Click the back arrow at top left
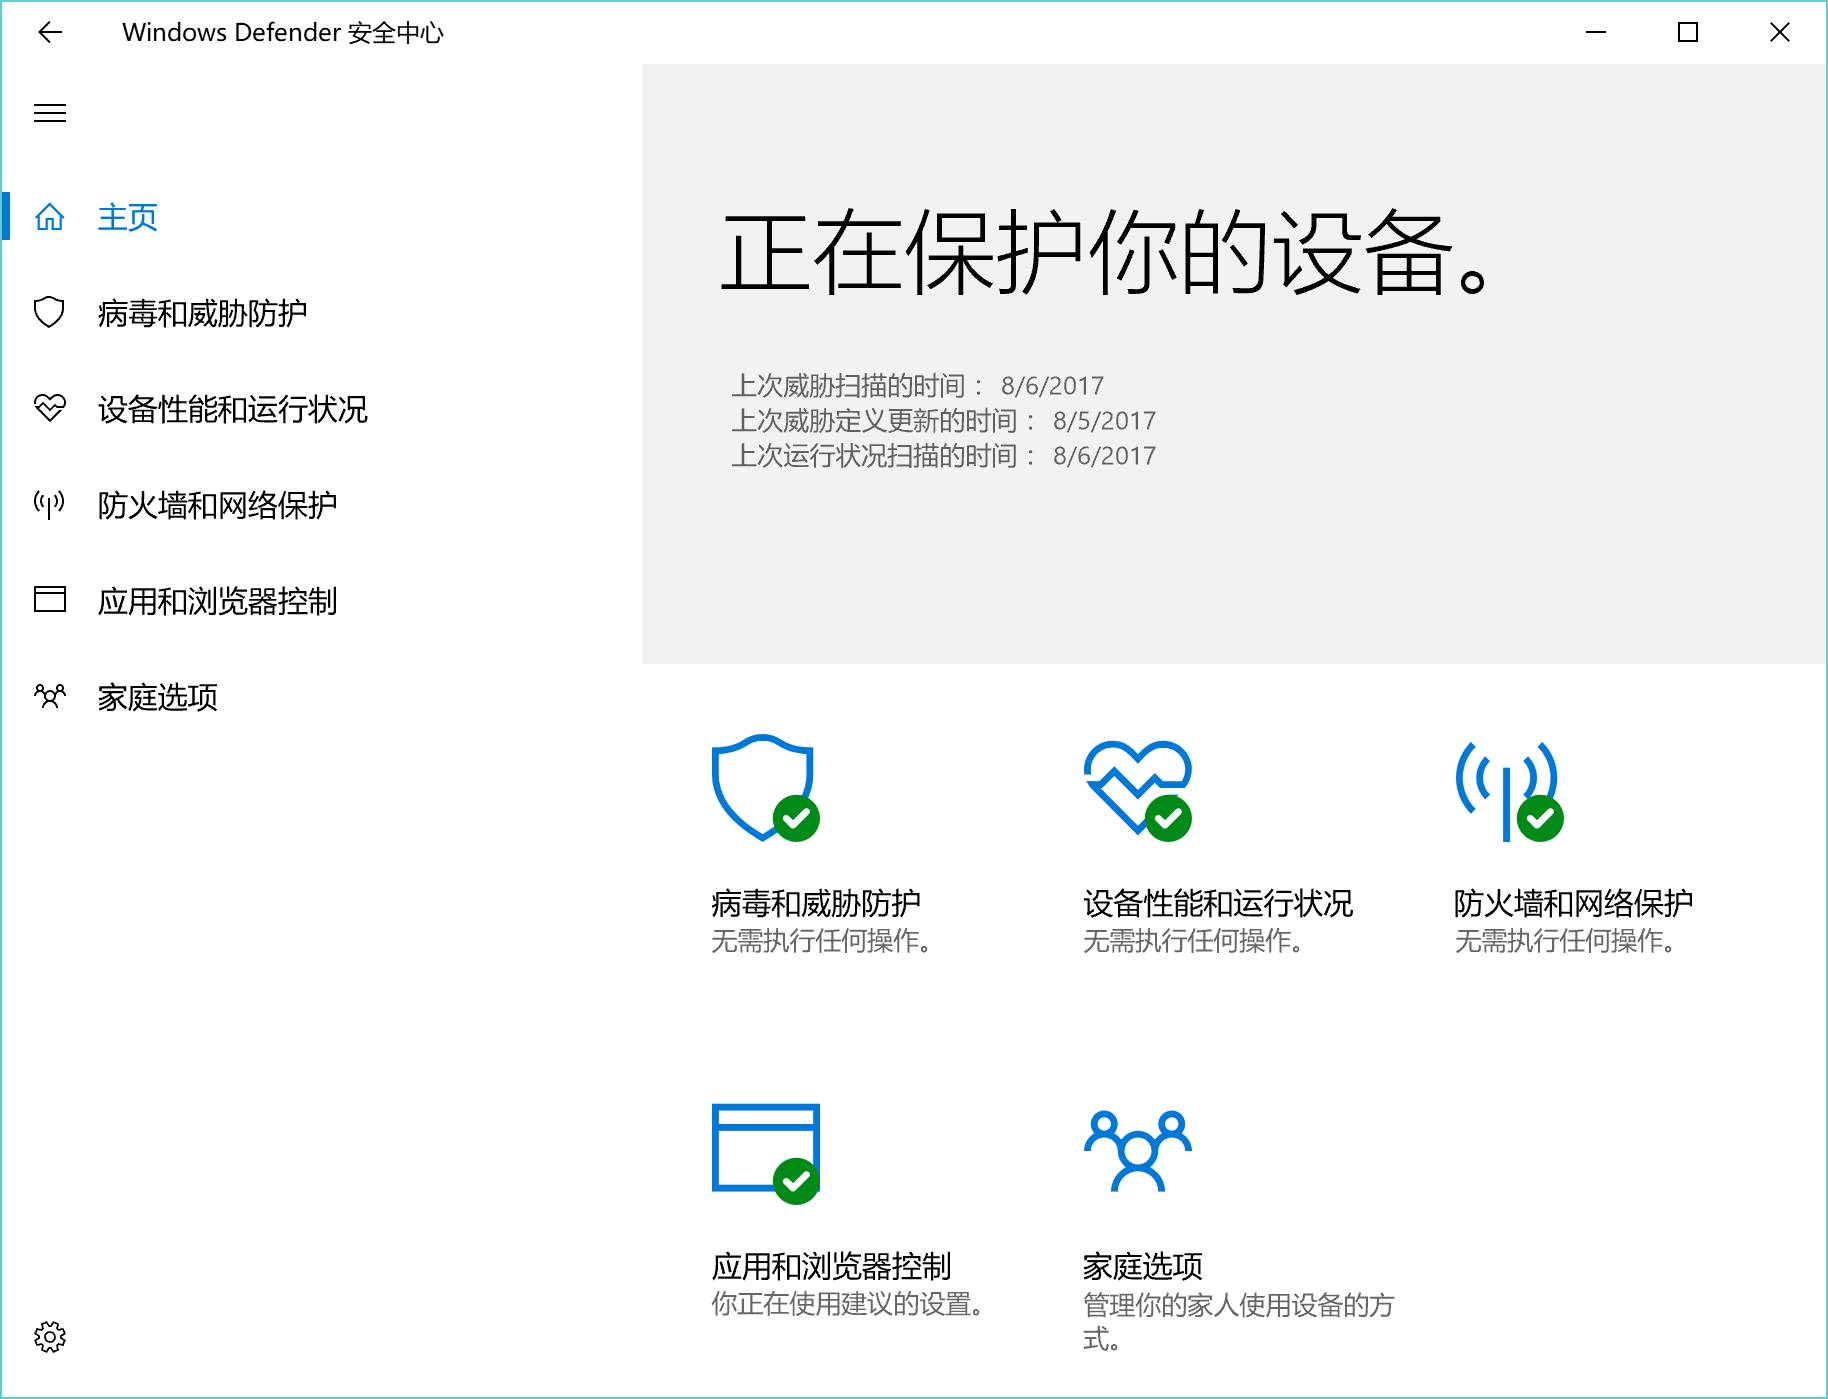 click(49, 32)
